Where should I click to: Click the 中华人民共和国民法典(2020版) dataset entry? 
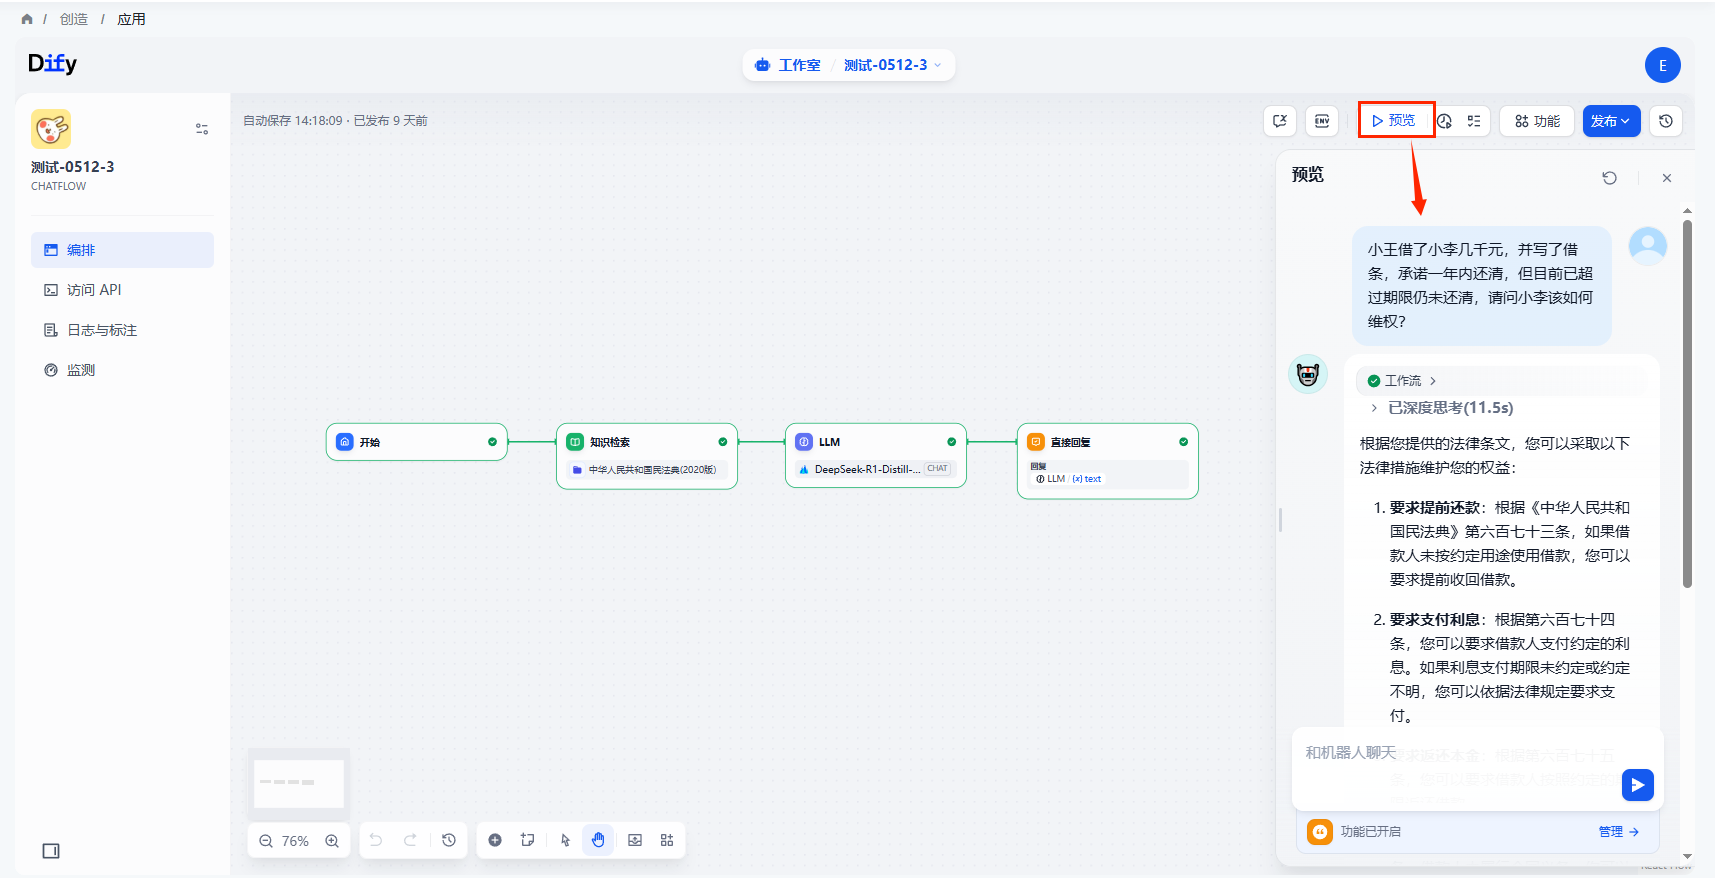click(x=646, y=469)
